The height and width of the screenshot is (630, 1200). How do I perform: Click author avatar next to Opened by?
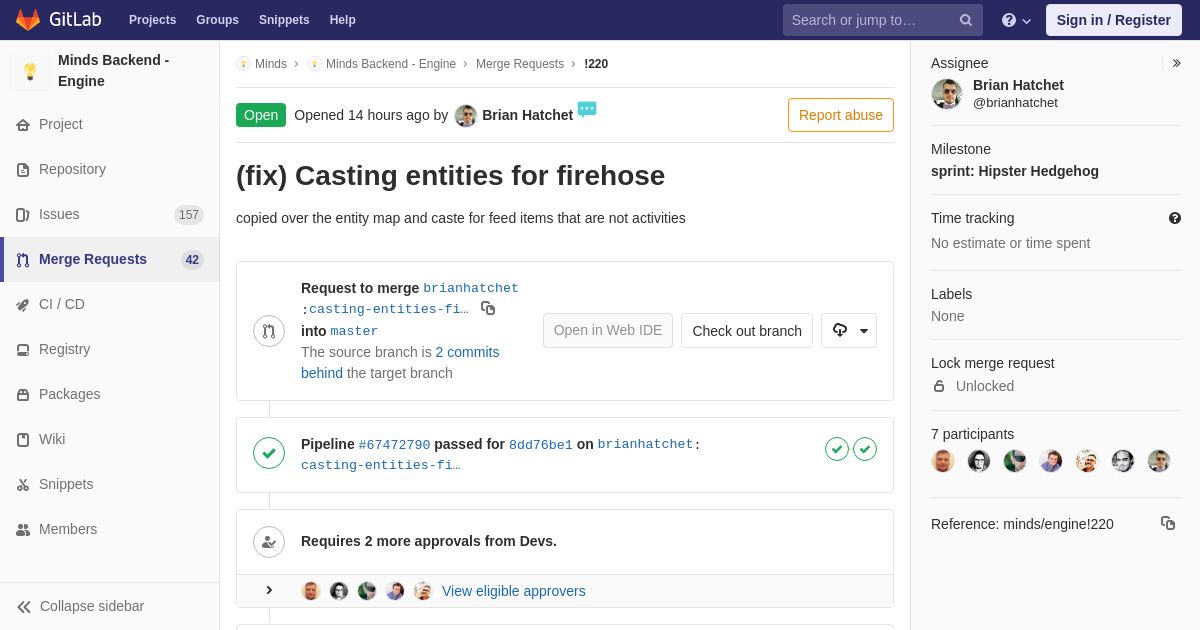(466, 115)
